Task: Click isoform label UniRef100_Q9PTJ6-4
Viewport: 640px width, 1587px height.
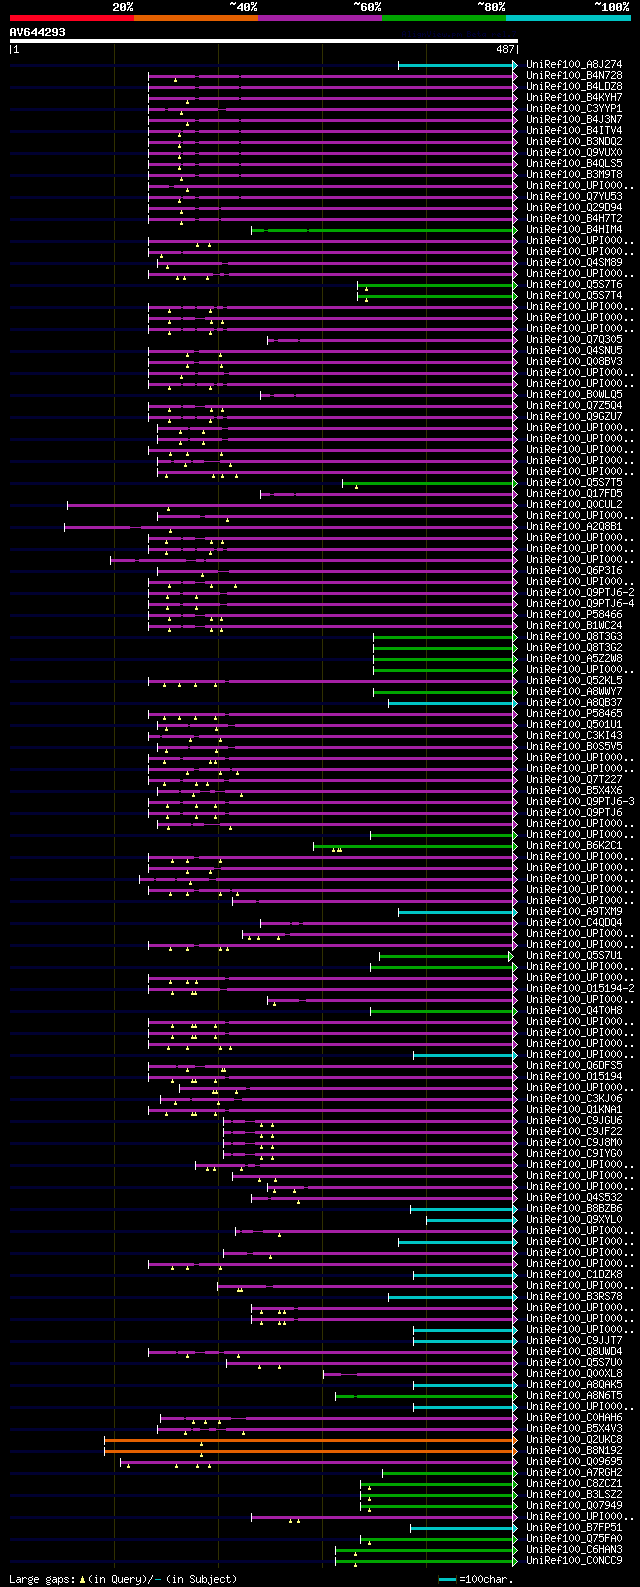Action: tap(580, 604)
